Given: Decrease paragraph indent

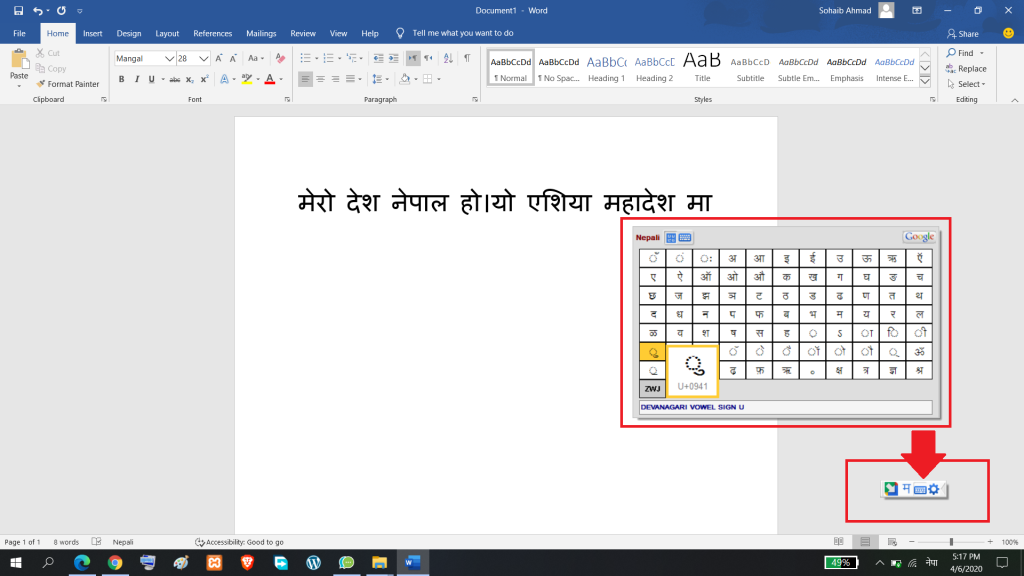Looking at the screenshot, I should pyautogui.click(x=378, y=58).
